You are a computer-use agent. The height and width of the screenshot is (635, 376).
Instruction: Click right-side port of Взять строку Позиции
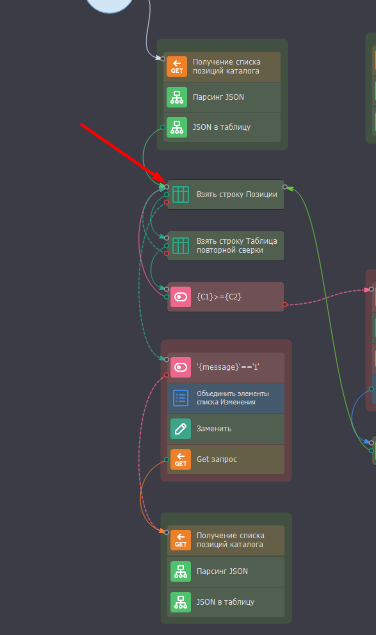coord(285,187)
